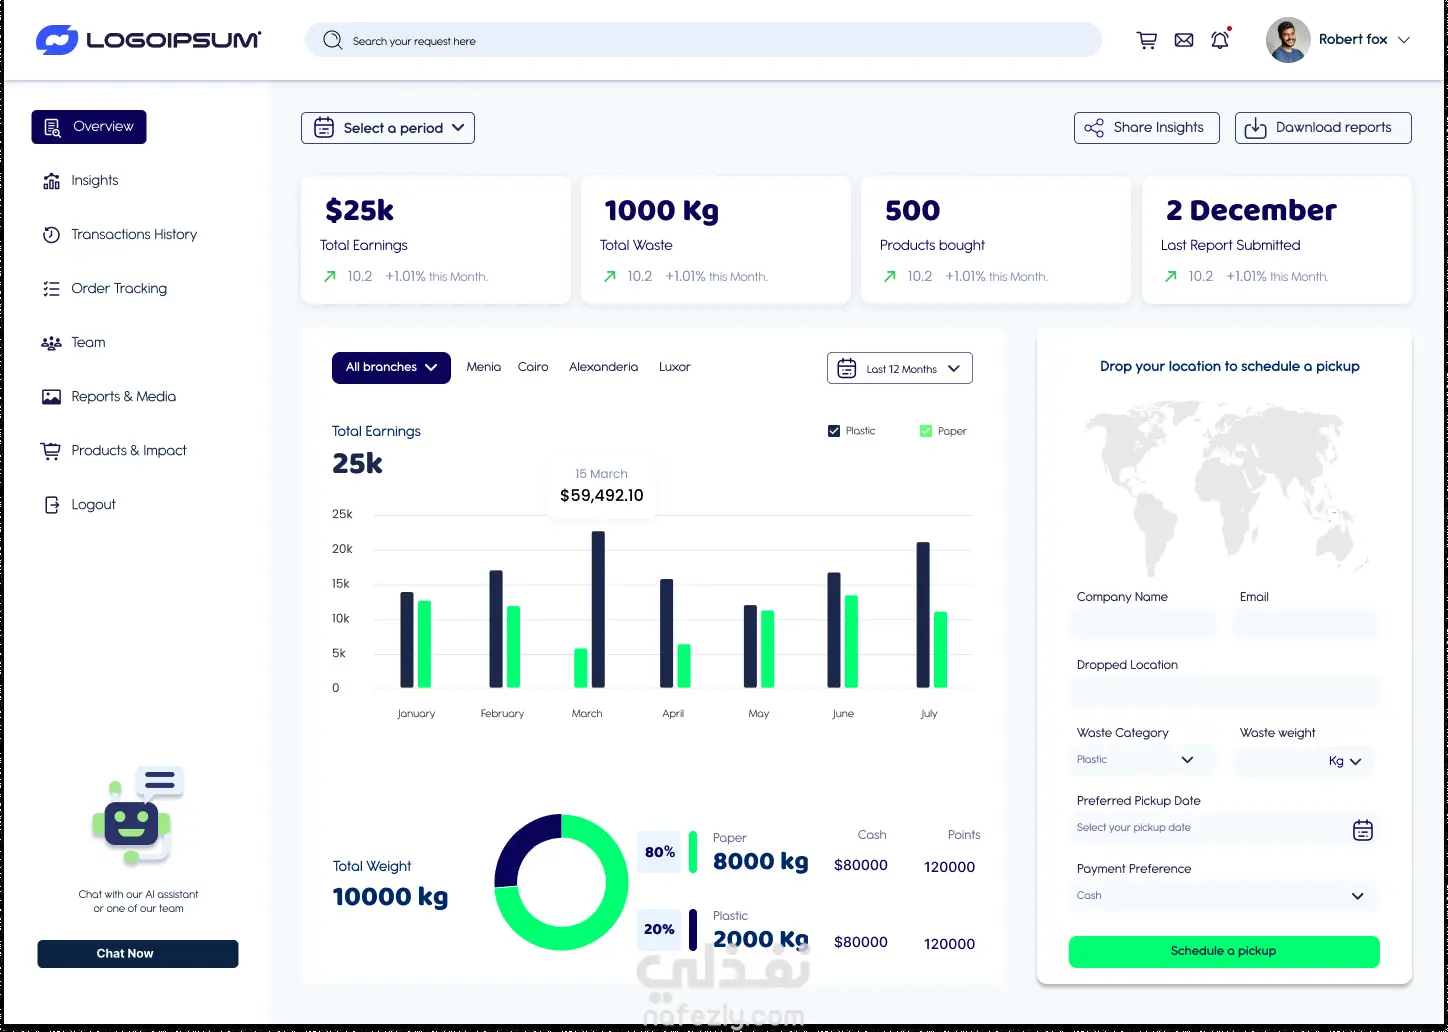
Task: Click the Download reports button
Action: [1323, 128]
